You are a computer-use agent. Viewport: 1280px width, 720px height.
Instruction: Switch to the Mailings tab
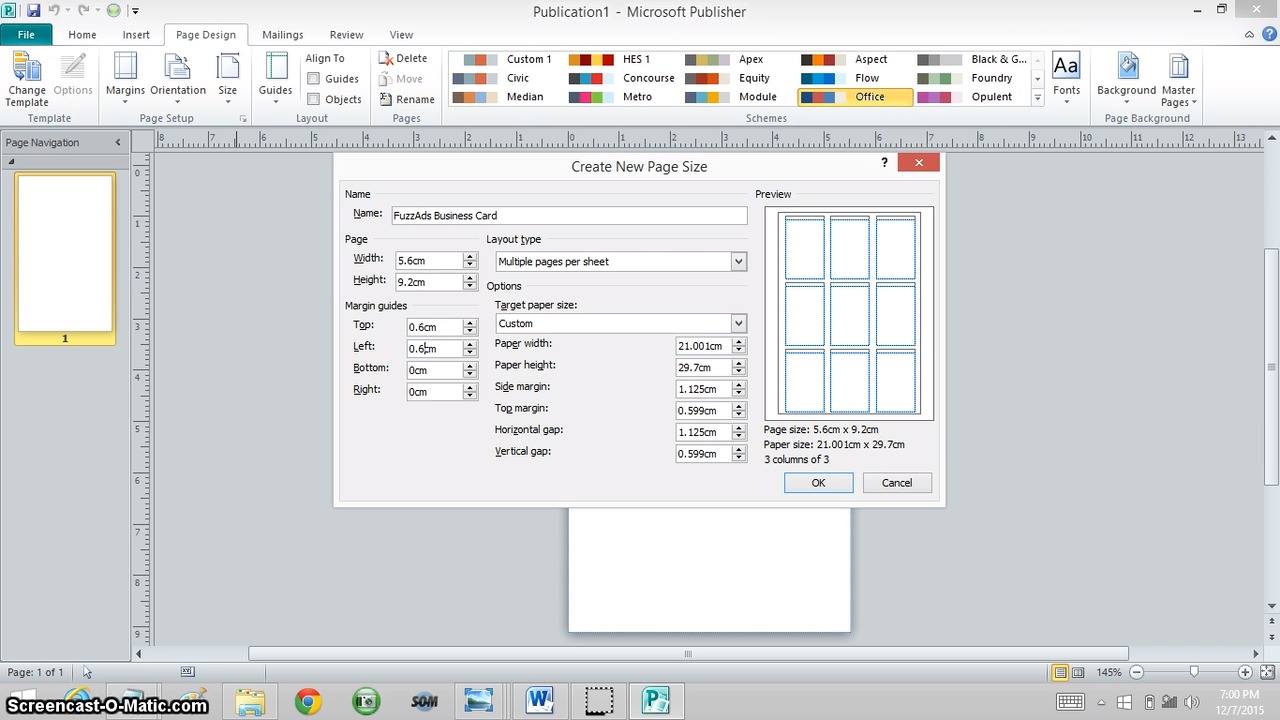point(283,35)
